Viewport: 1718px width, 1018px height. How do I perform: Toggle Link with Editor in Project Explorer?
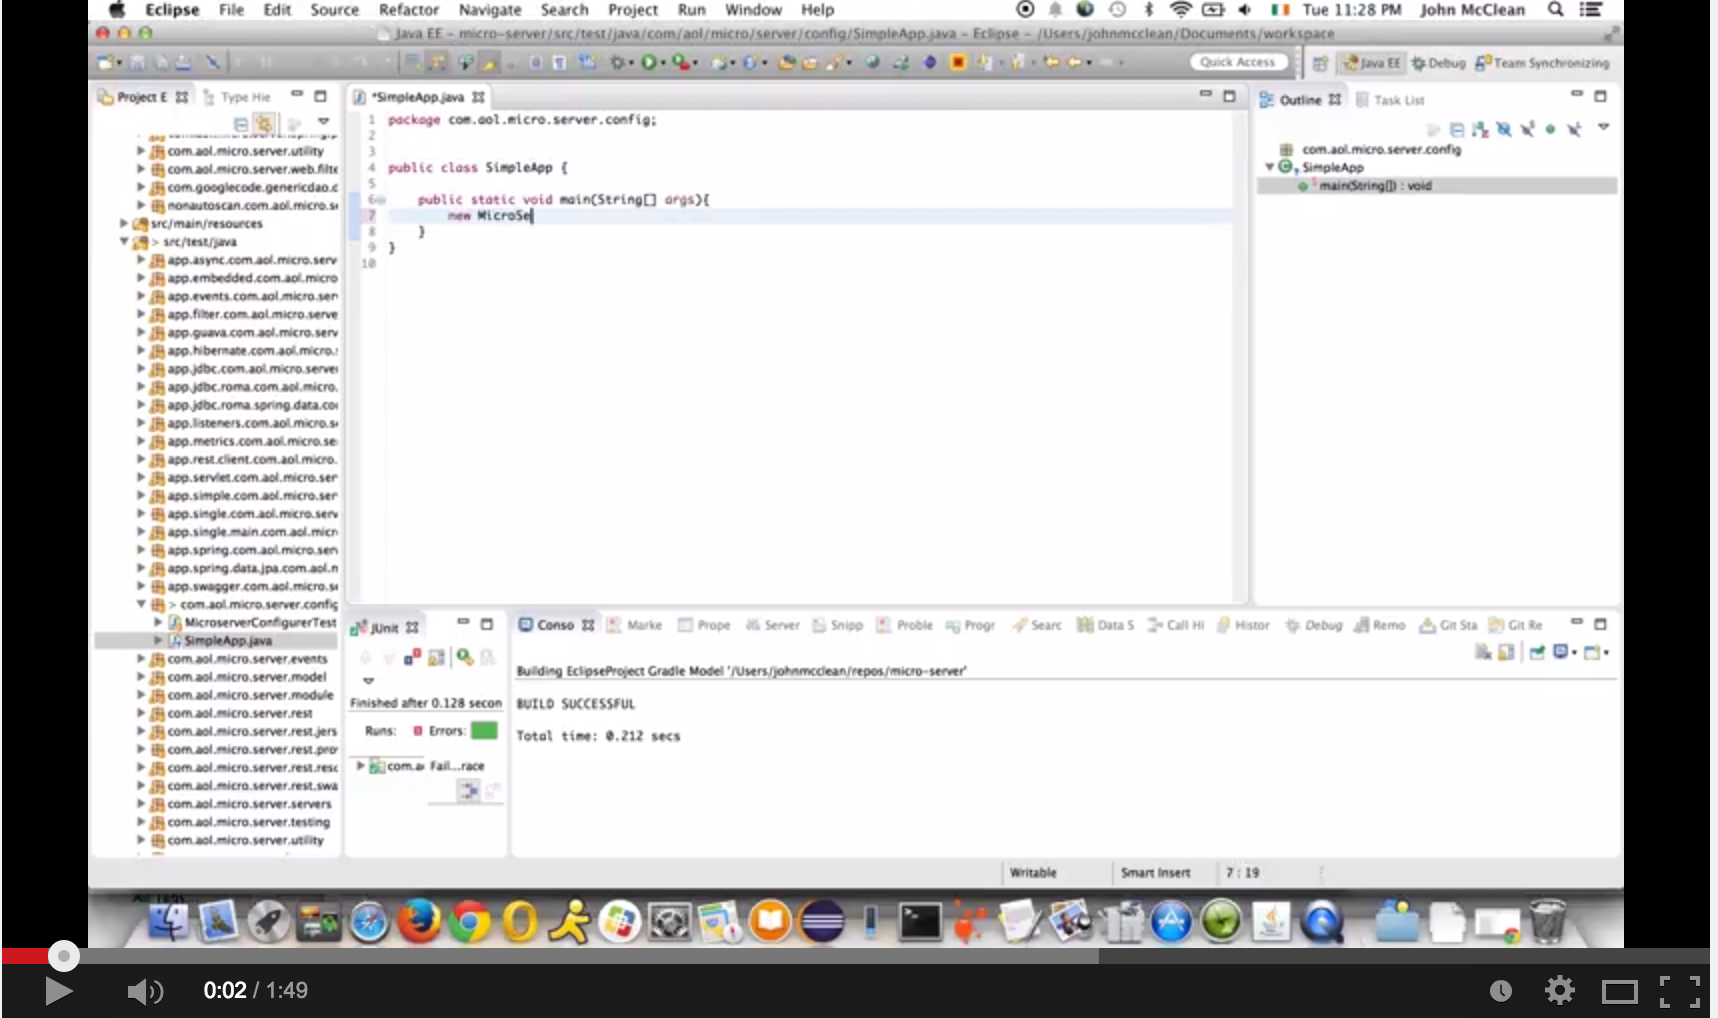264,124
